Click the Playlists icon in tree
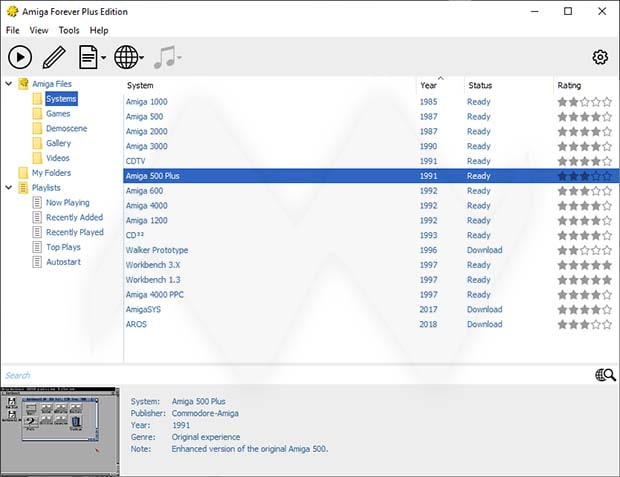 coord(23,188)
